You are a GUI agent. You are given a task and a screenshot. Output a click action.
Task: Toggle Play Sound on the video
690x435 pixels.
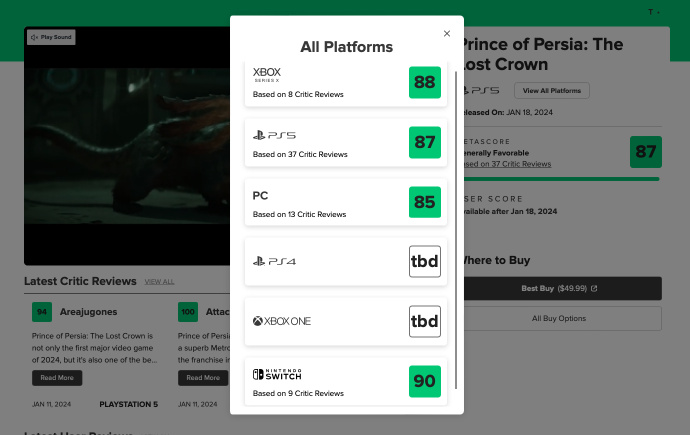[x=51, y=37]
